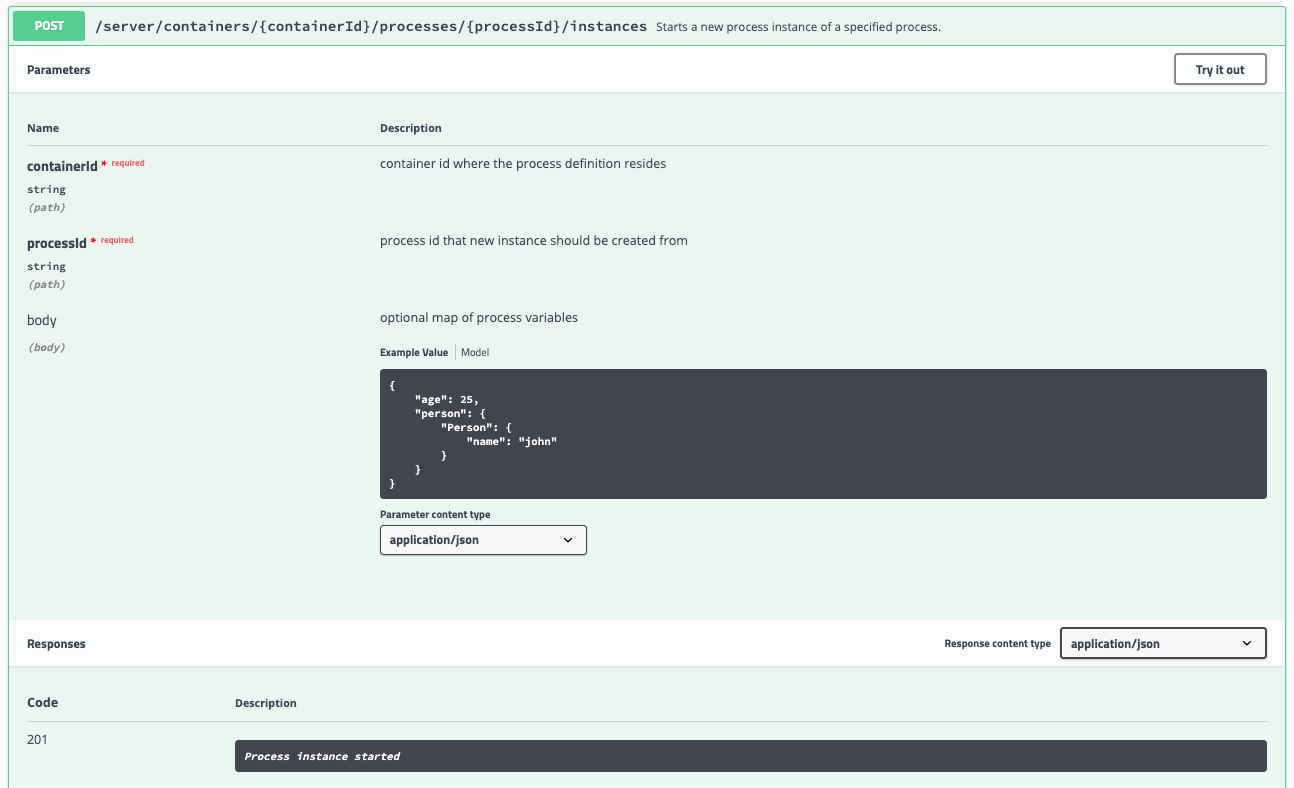Switch to the Model tab
The height and width of the screenshot is (788, 1294).
(475, 352)
